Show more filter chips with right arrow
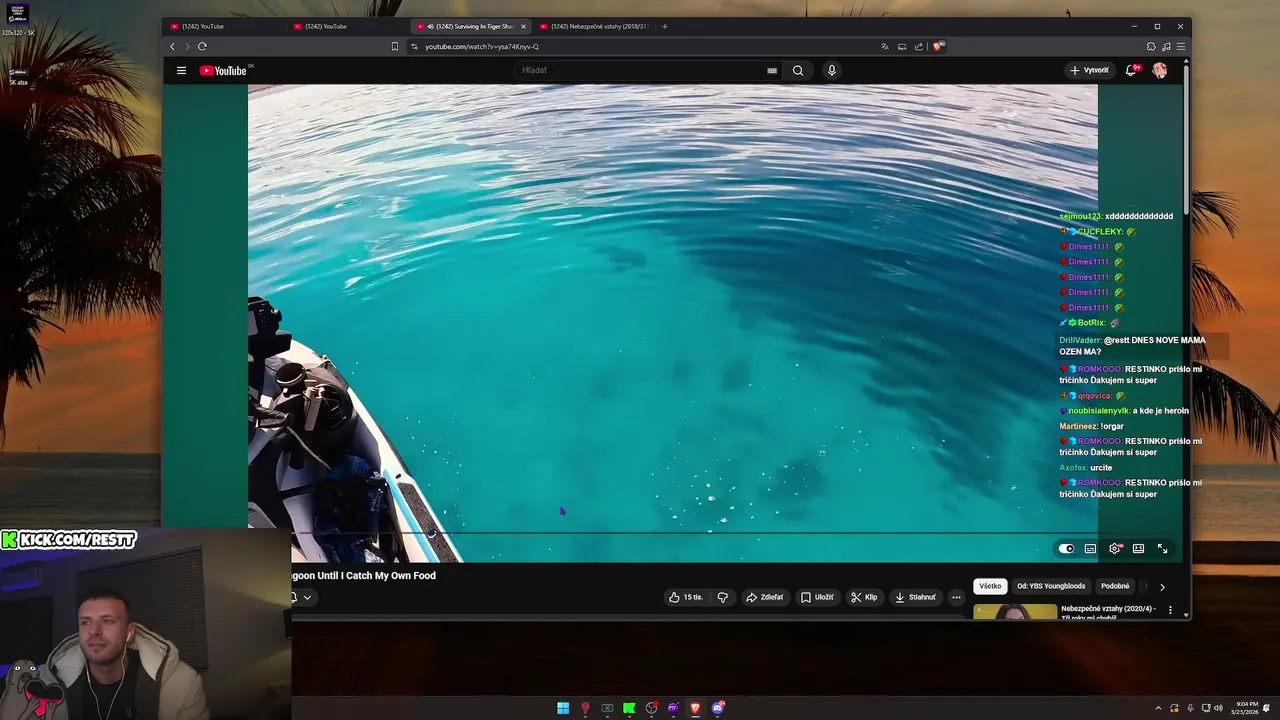1280x720 pixels. [x=1162, y=587]
